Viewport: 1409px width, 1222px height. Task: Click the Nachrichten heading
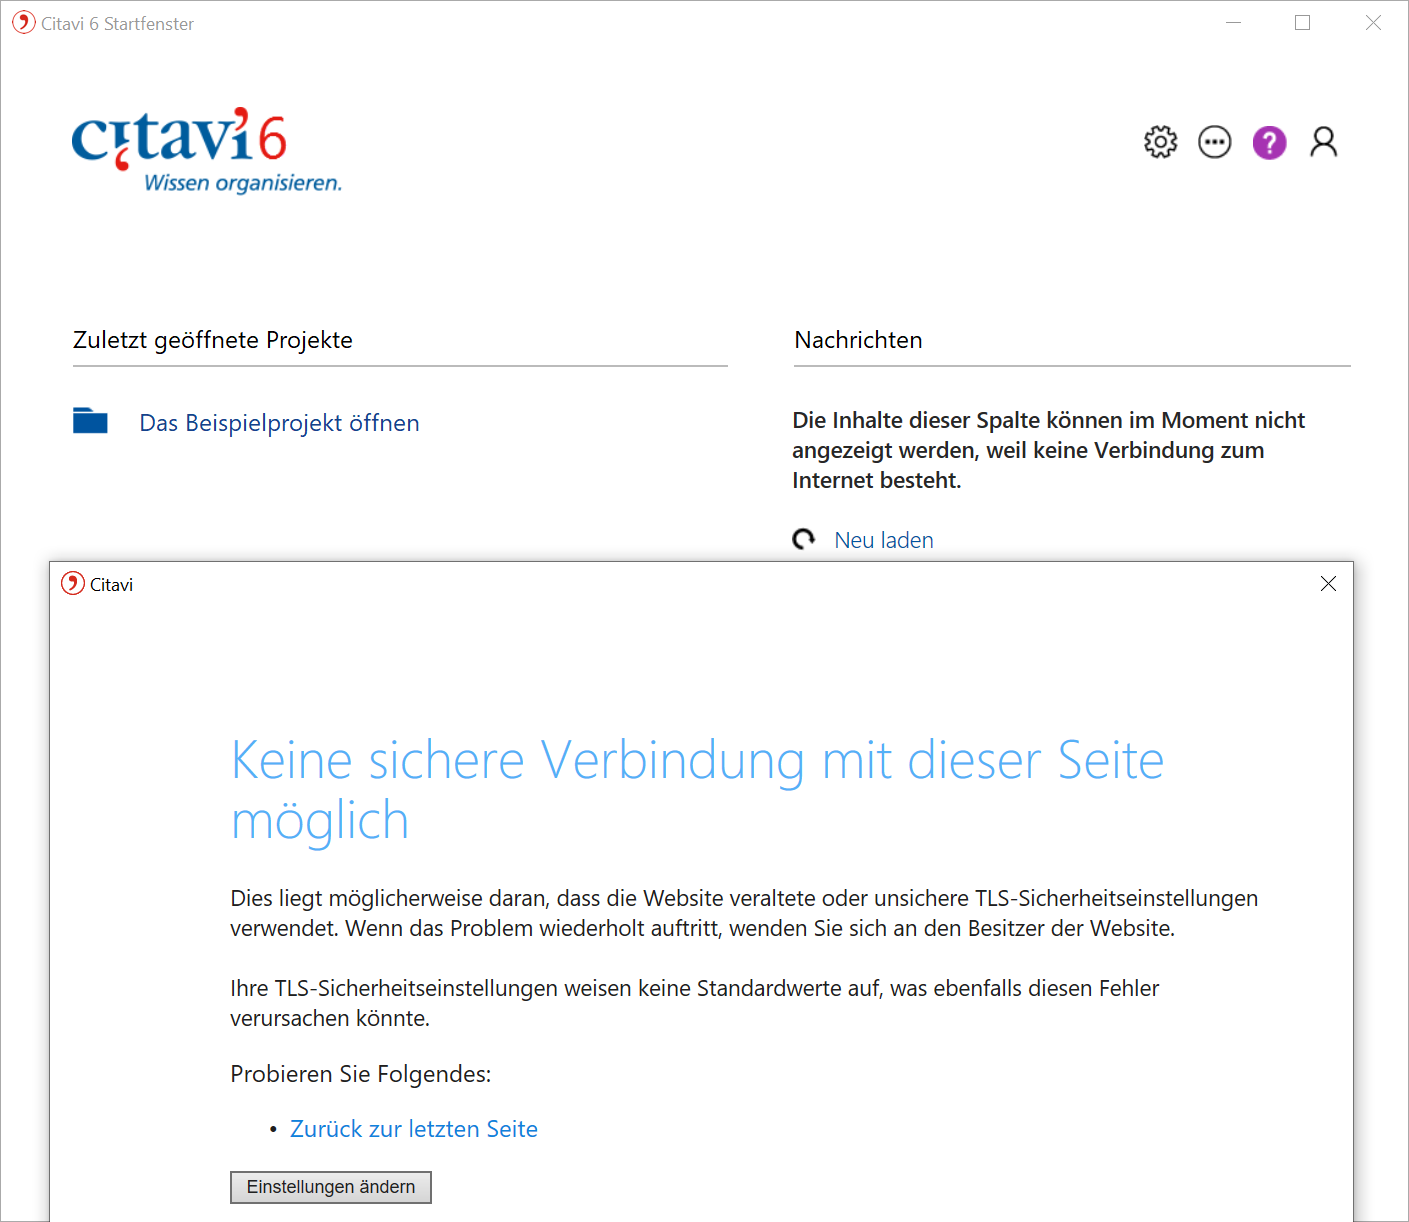coord(858,340)
